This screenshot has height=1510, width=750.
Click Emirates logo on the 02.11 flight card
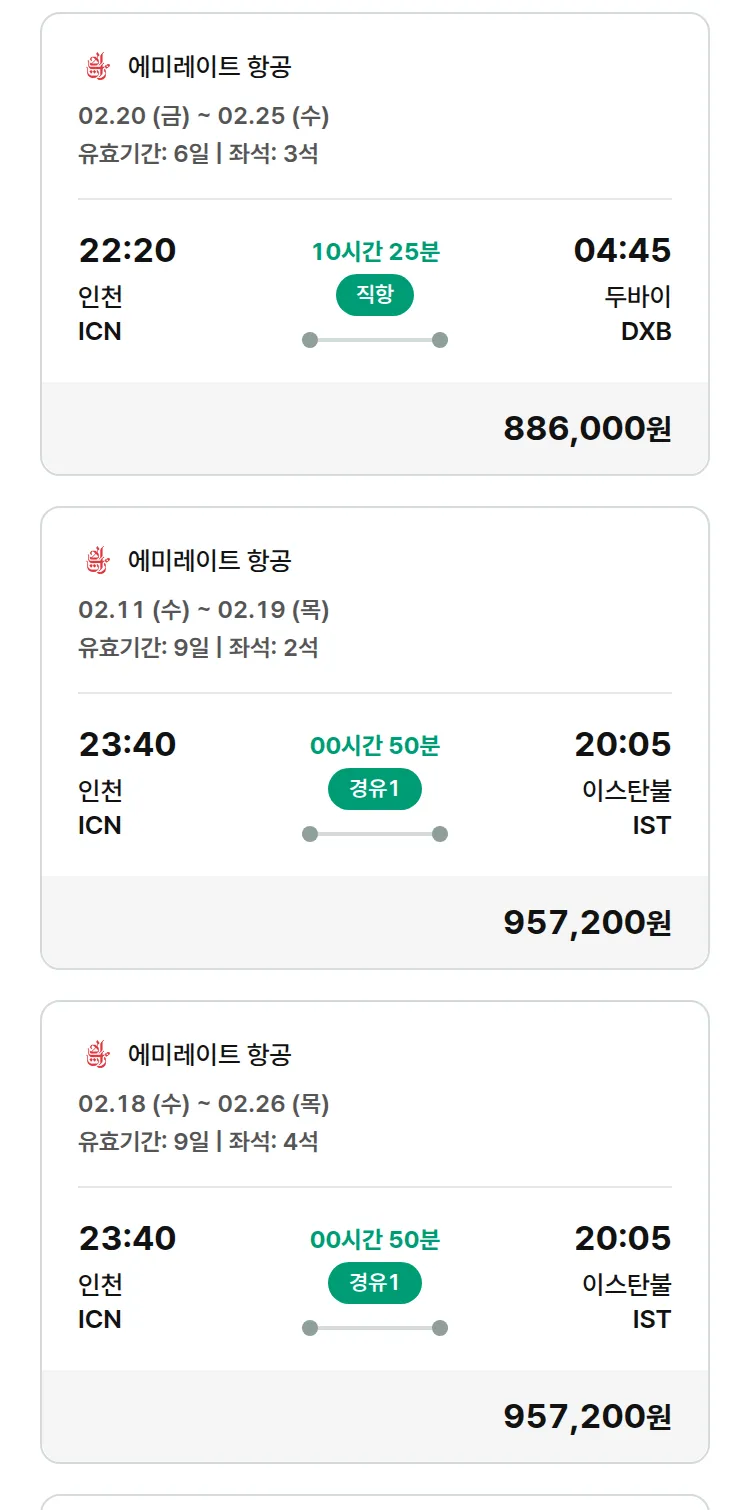click(x=97, y=560)
